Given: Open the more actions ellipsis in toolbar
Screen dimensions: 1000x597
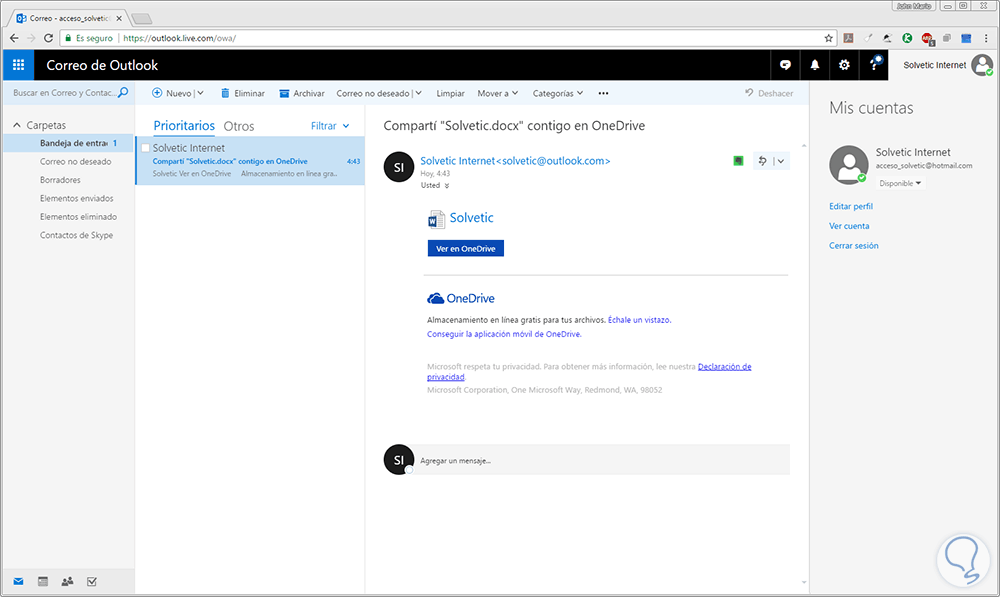Looking at the screenshot, I should pyautogui.click(x=603, y=93).
